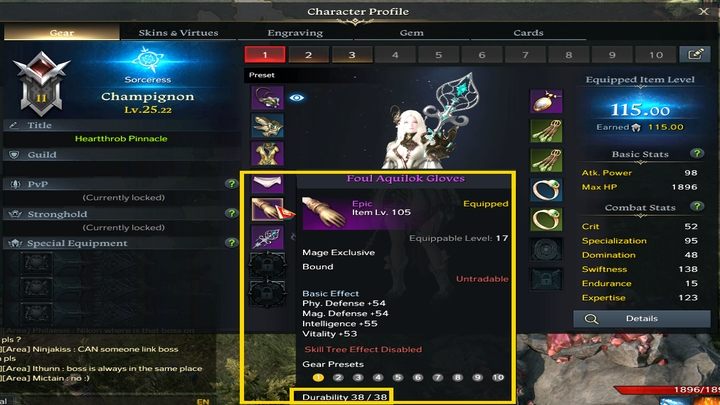Viewport: 720px width, 405px height.
Task: Select the staff weapon slot icon
Action: pos(267,238)
